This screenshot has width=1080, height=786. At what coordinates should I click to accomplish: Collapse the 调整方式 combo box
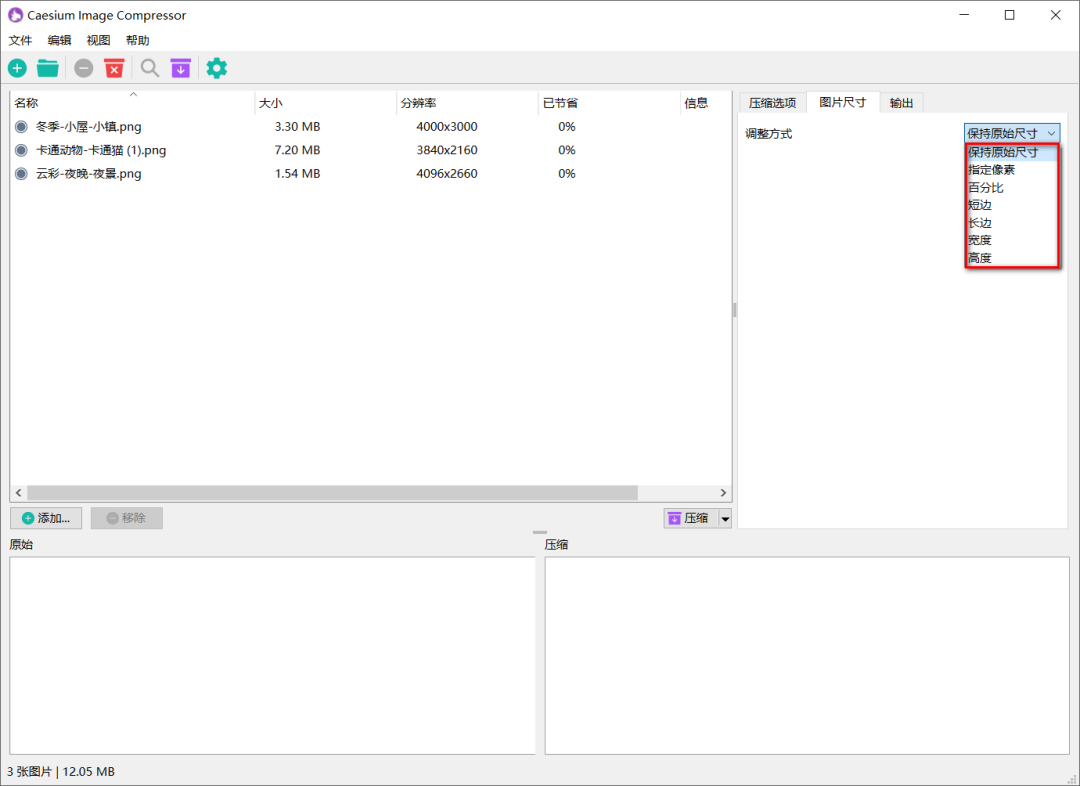coord(1012,133)
